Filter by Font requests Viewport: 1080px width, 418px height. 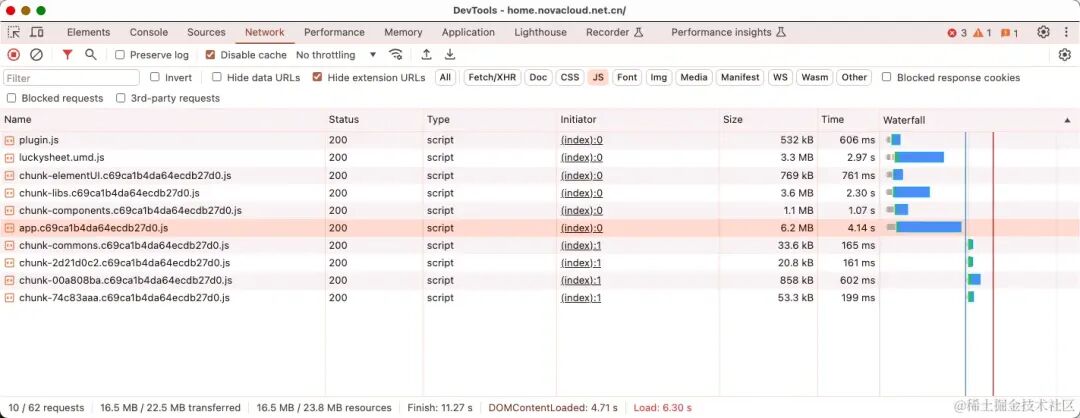click(x=627, y=77)
